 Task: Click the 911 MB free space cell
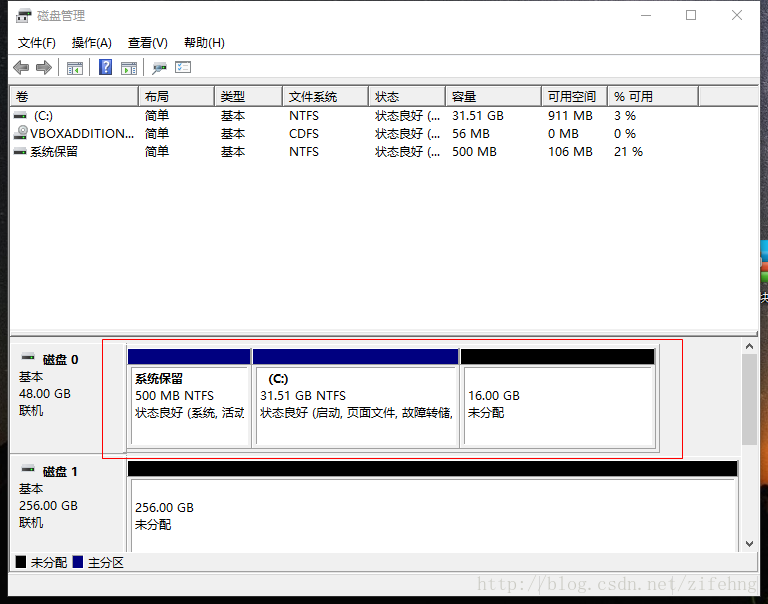tap(570, 116)
